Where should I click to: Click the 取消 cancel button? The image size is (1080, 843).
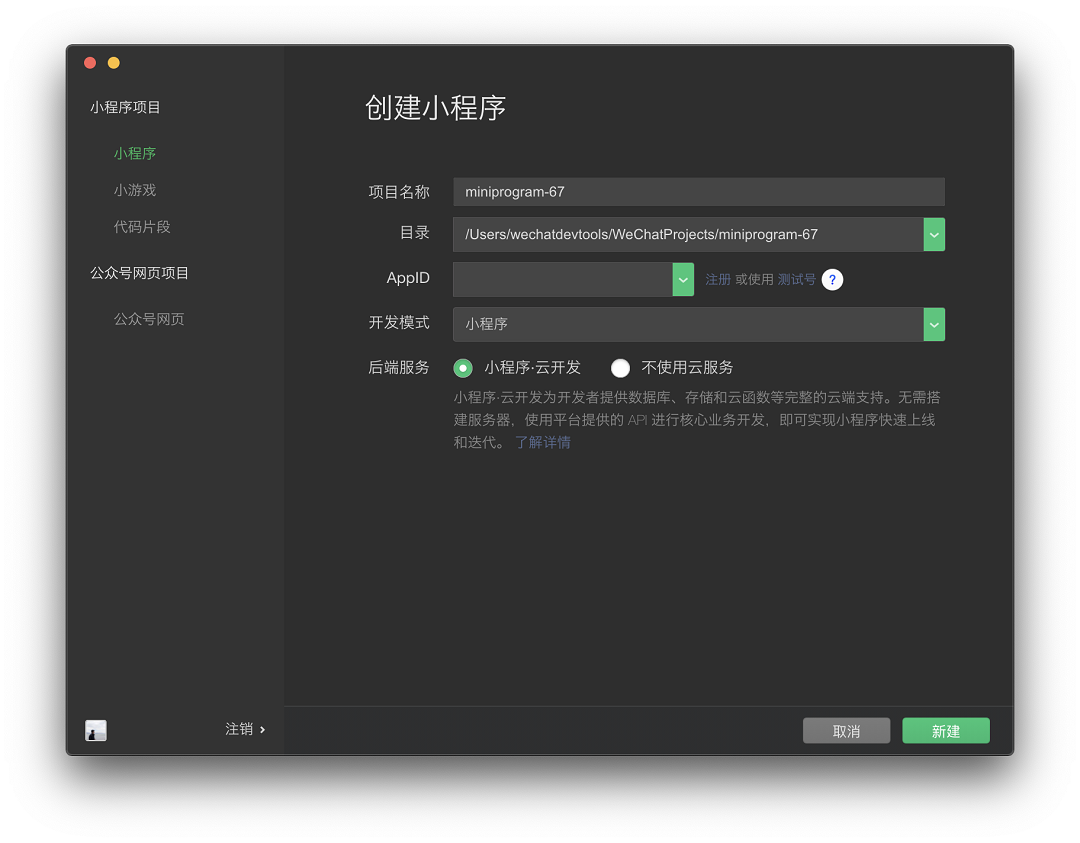click(x=847, y=731)
